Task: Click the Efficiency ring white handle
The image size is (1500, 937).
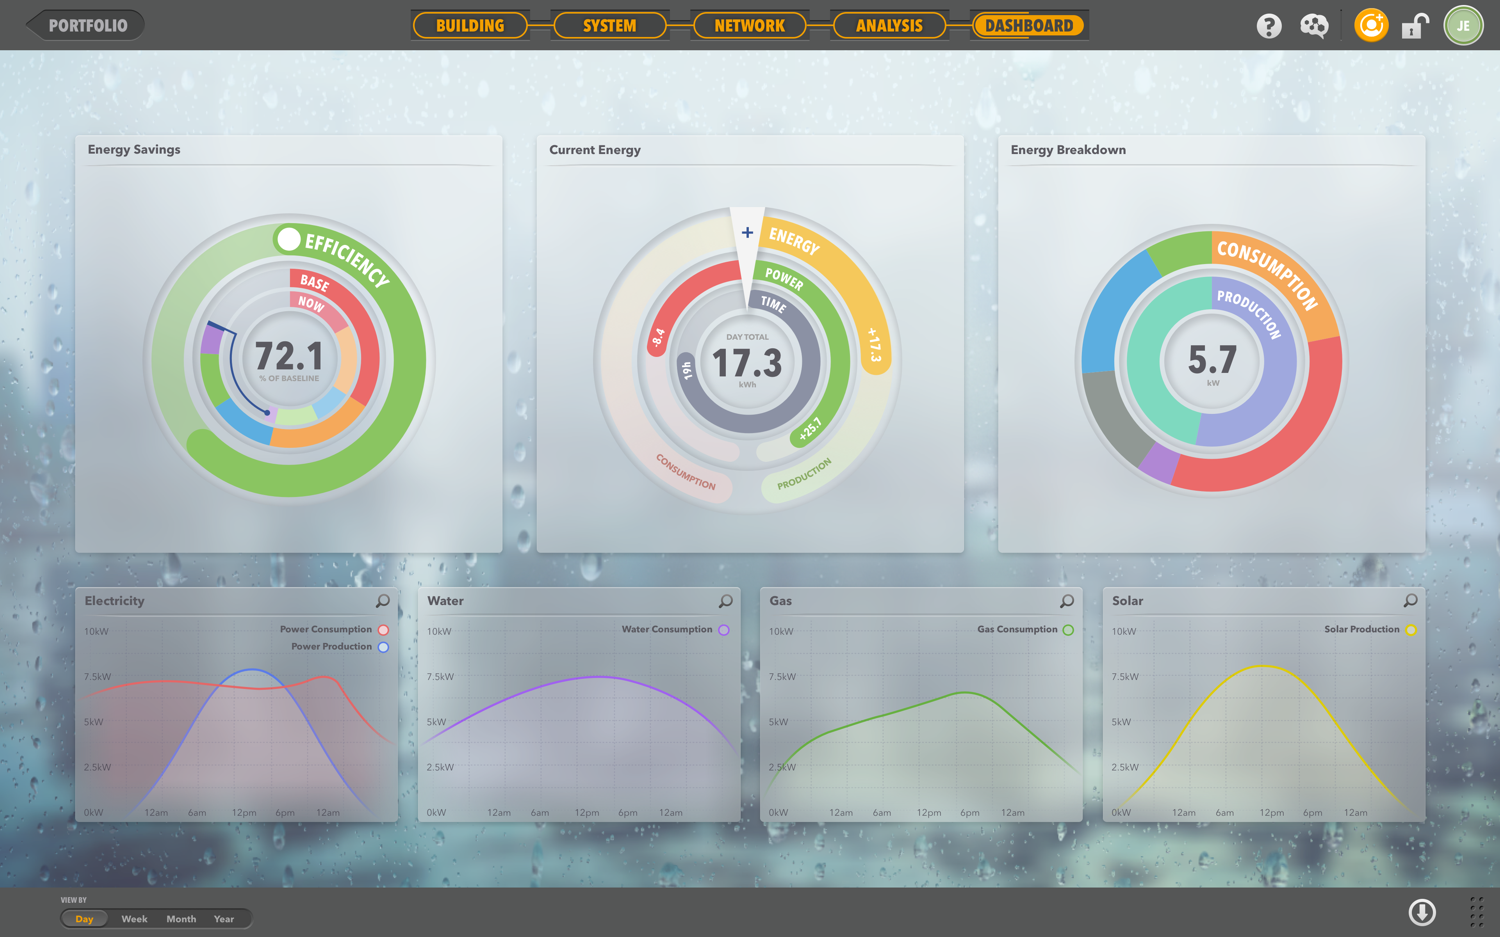Action: (x=289, y=239)
